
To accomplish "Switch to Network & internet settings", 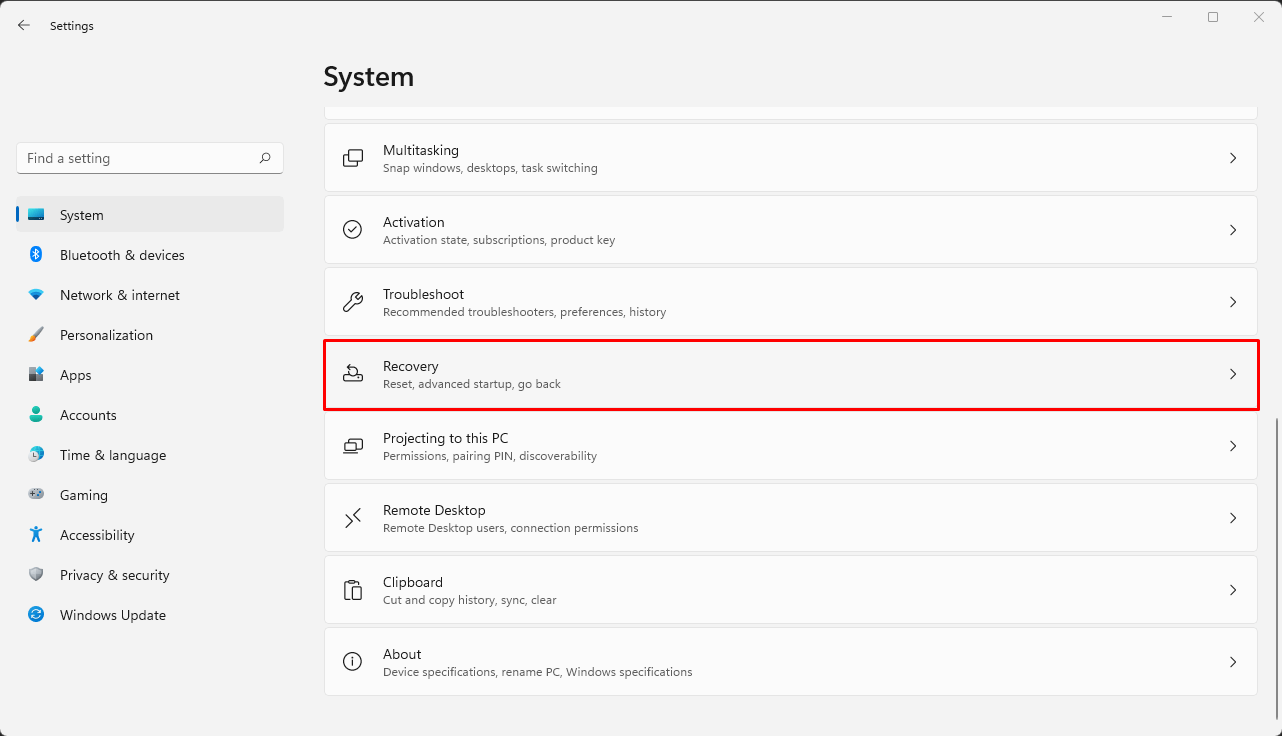I will click(x=119, y=295).
